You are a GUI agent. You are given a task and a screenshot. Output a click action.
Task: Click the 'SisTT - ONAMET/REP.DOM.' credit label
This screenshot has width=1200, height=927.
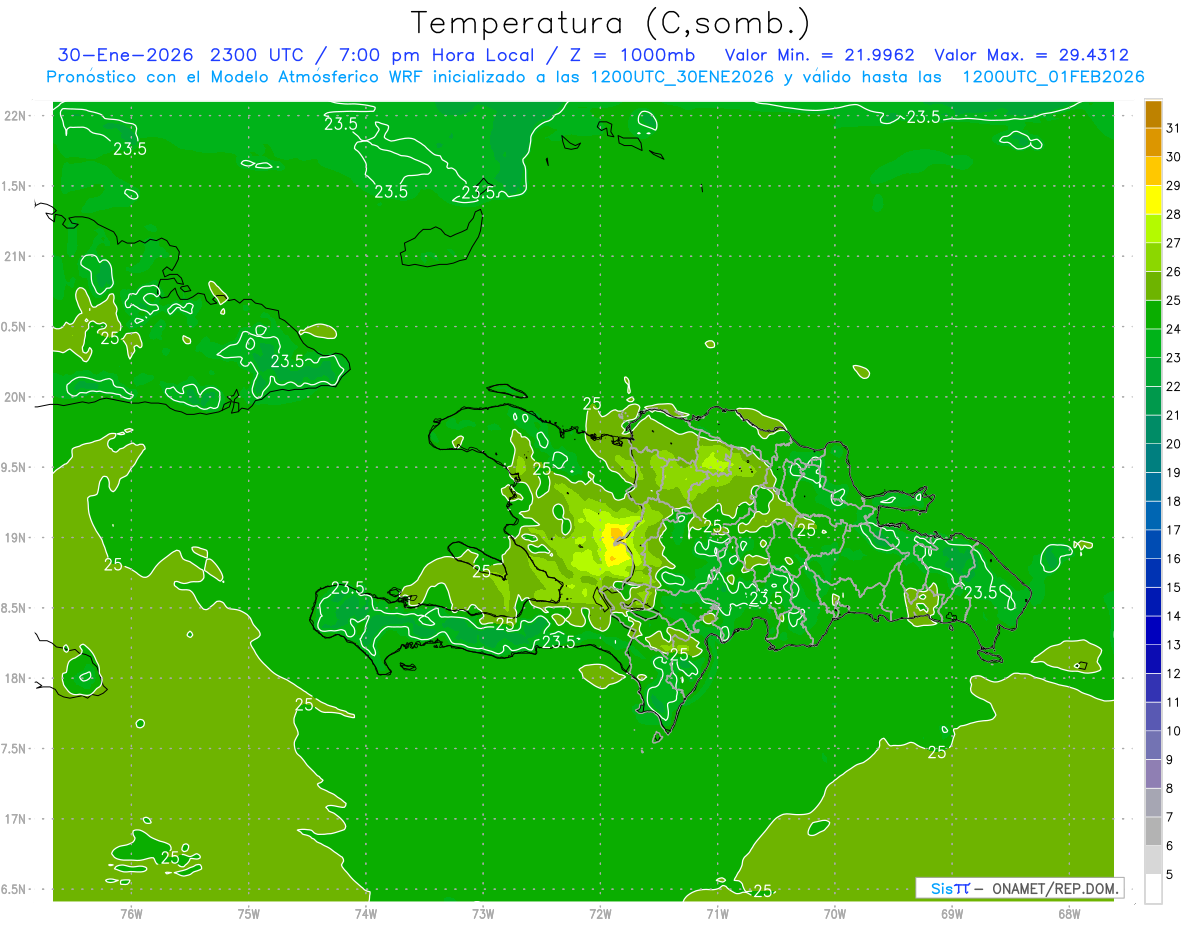(x=1020, y=888)
